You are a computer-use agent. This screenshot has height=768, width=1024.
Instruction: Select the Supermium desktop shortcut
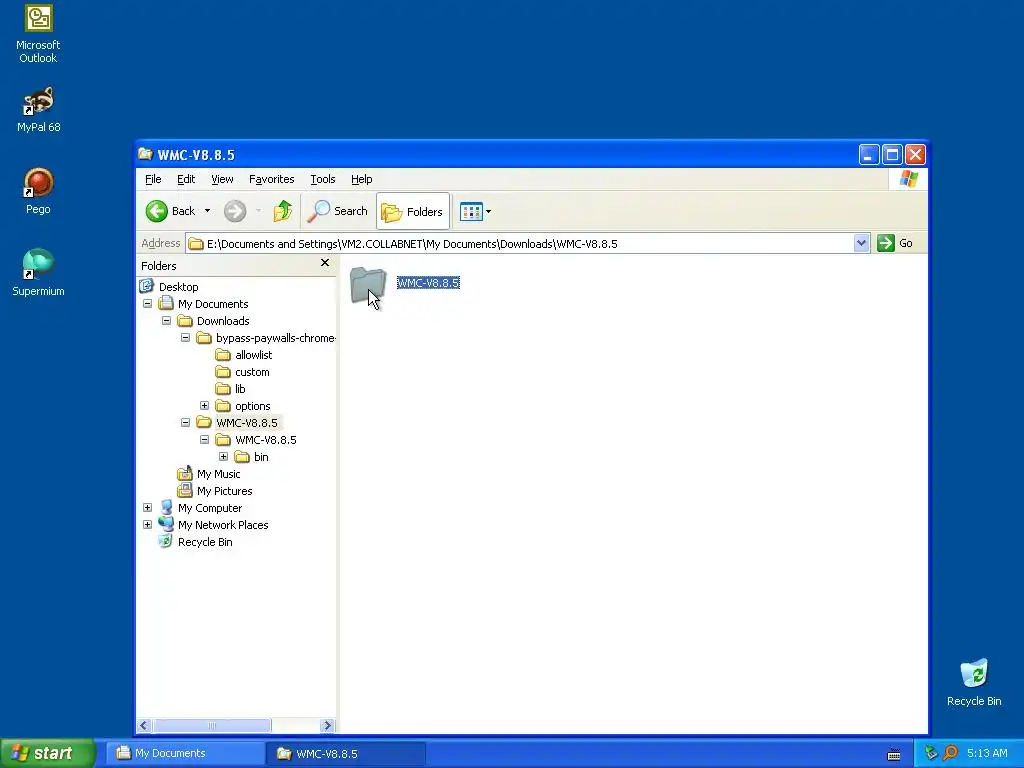pos(38,273)
